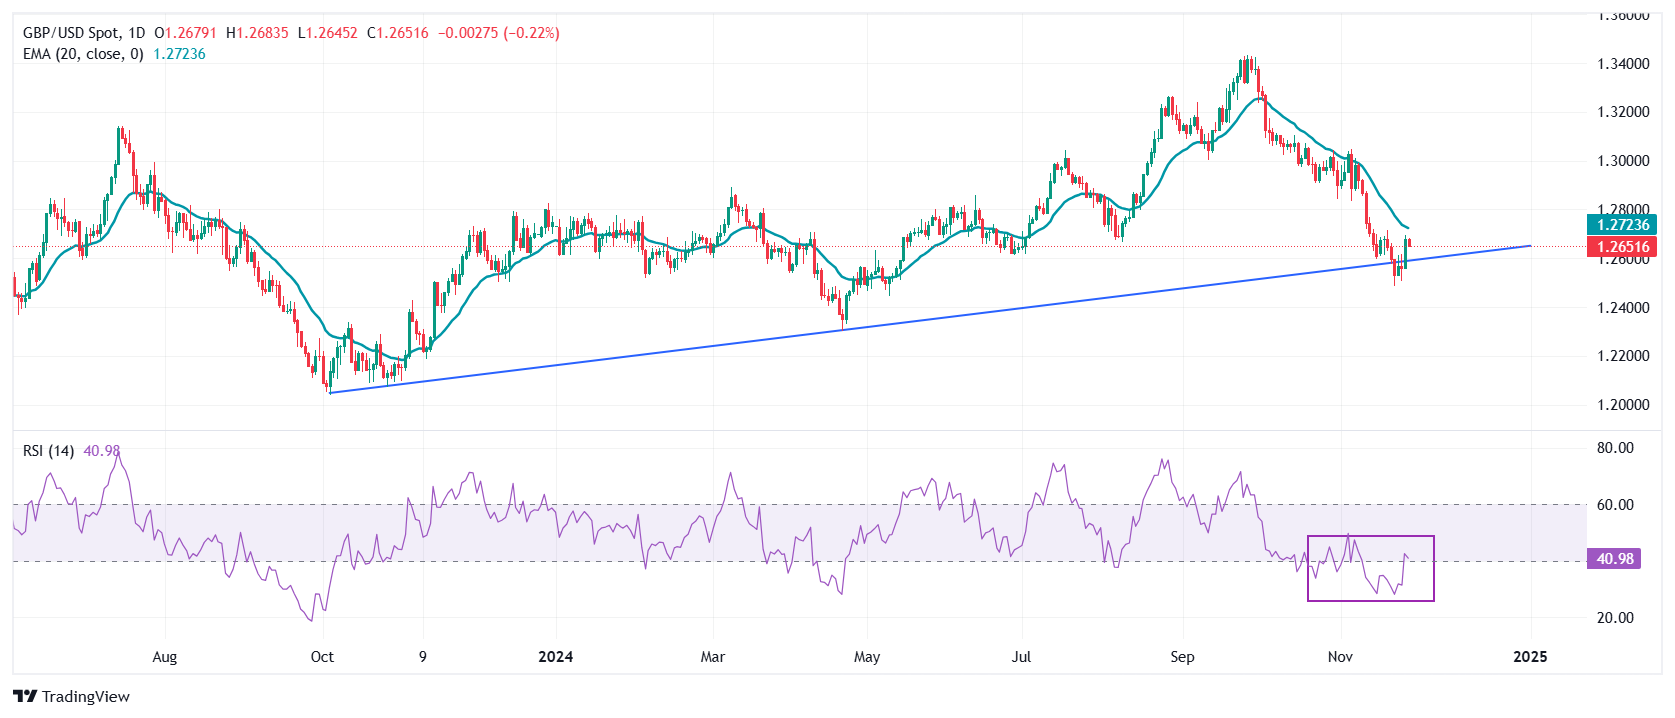Click the TradingView logo

click(x=71, y=696)
